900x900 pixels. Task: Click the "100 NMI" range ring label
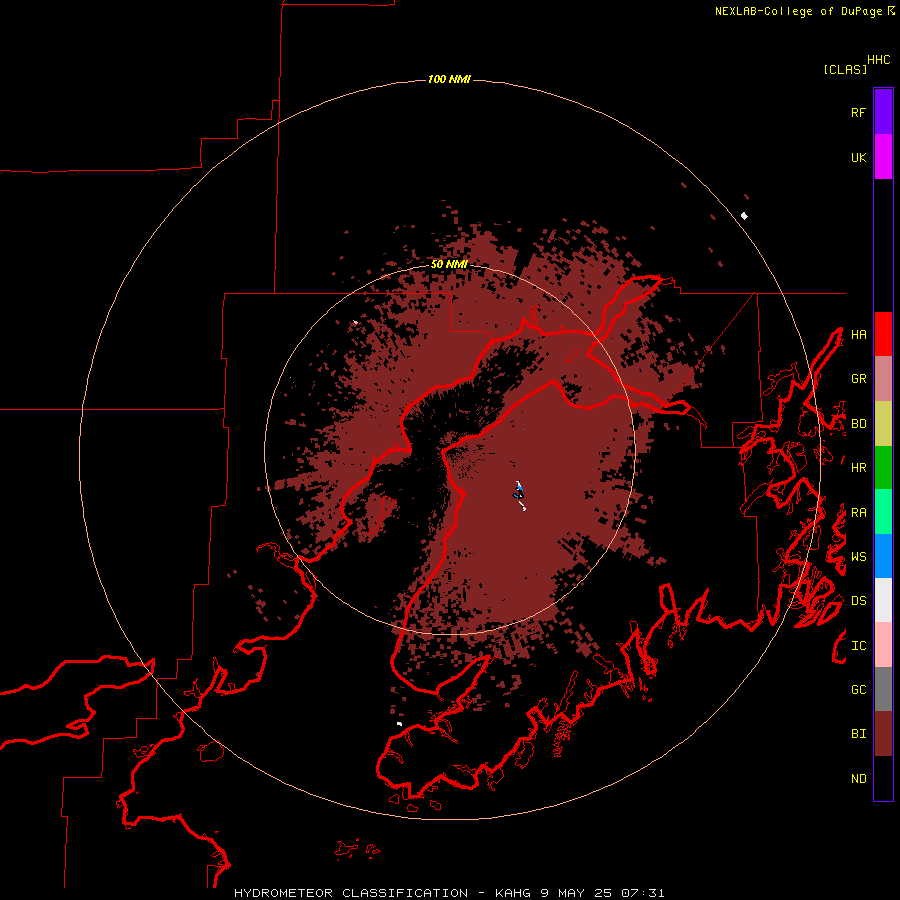pyautogui.click(x=449, y=79)
